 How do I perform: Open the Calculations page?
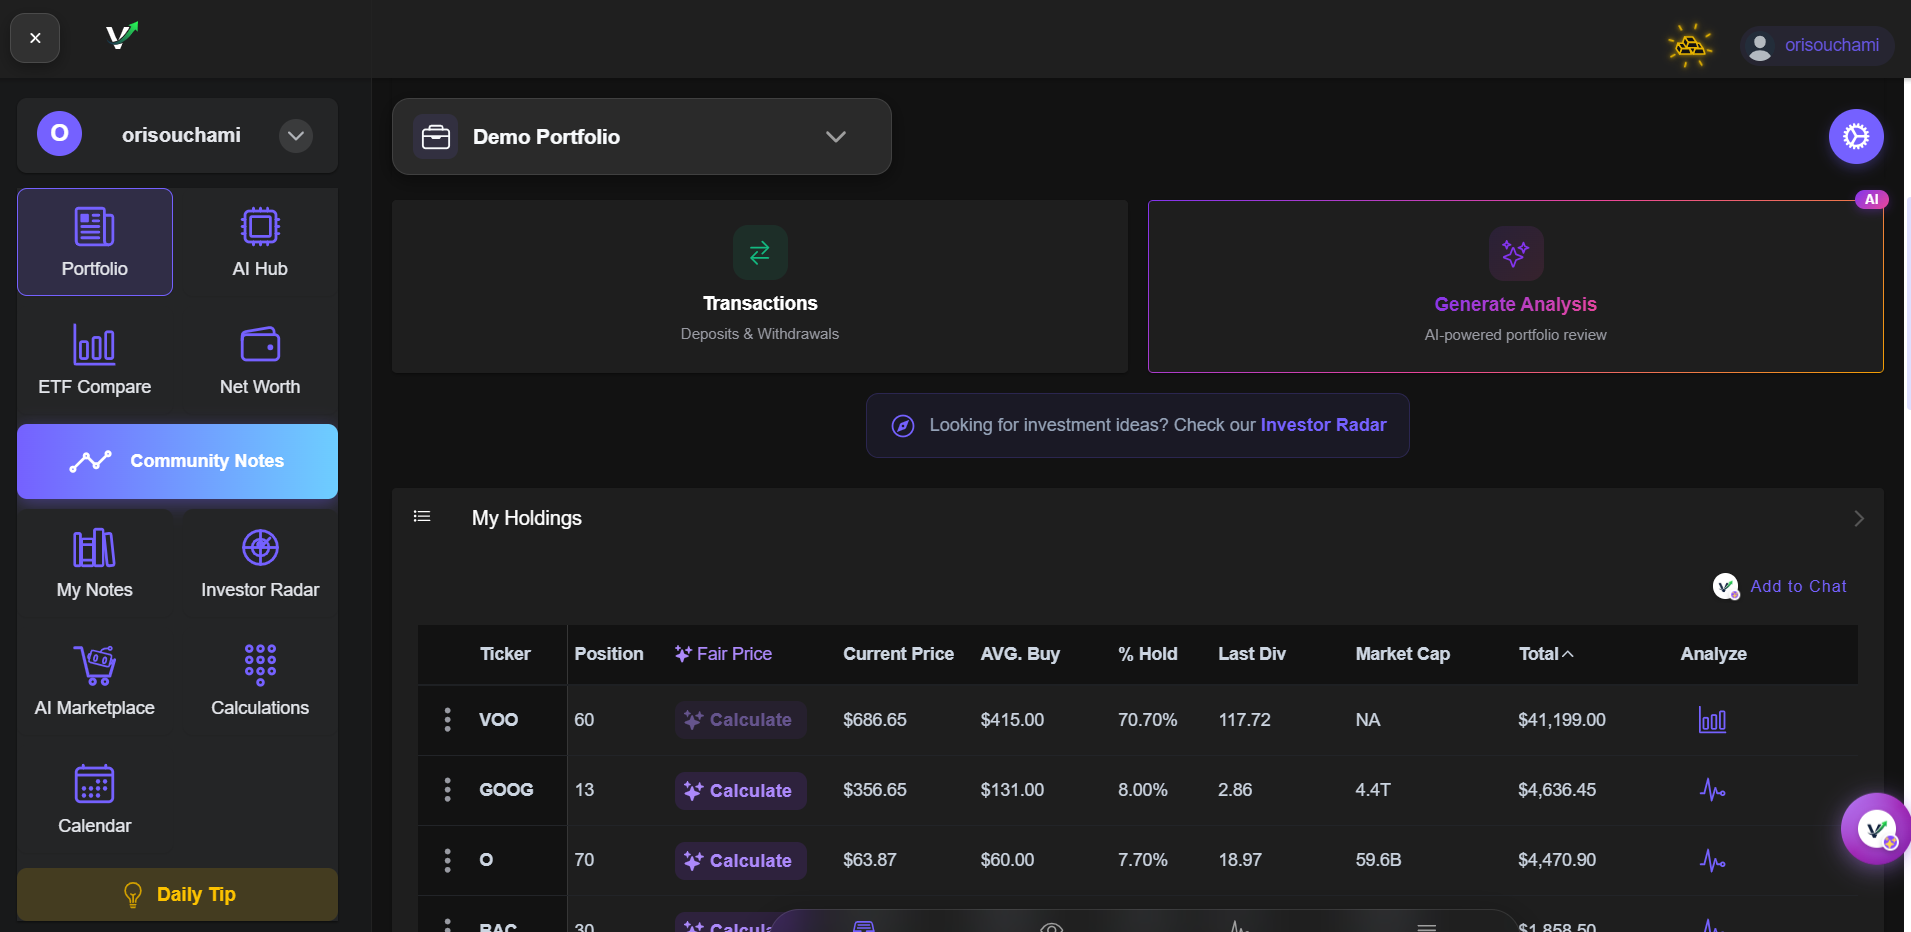click(260, 681)
